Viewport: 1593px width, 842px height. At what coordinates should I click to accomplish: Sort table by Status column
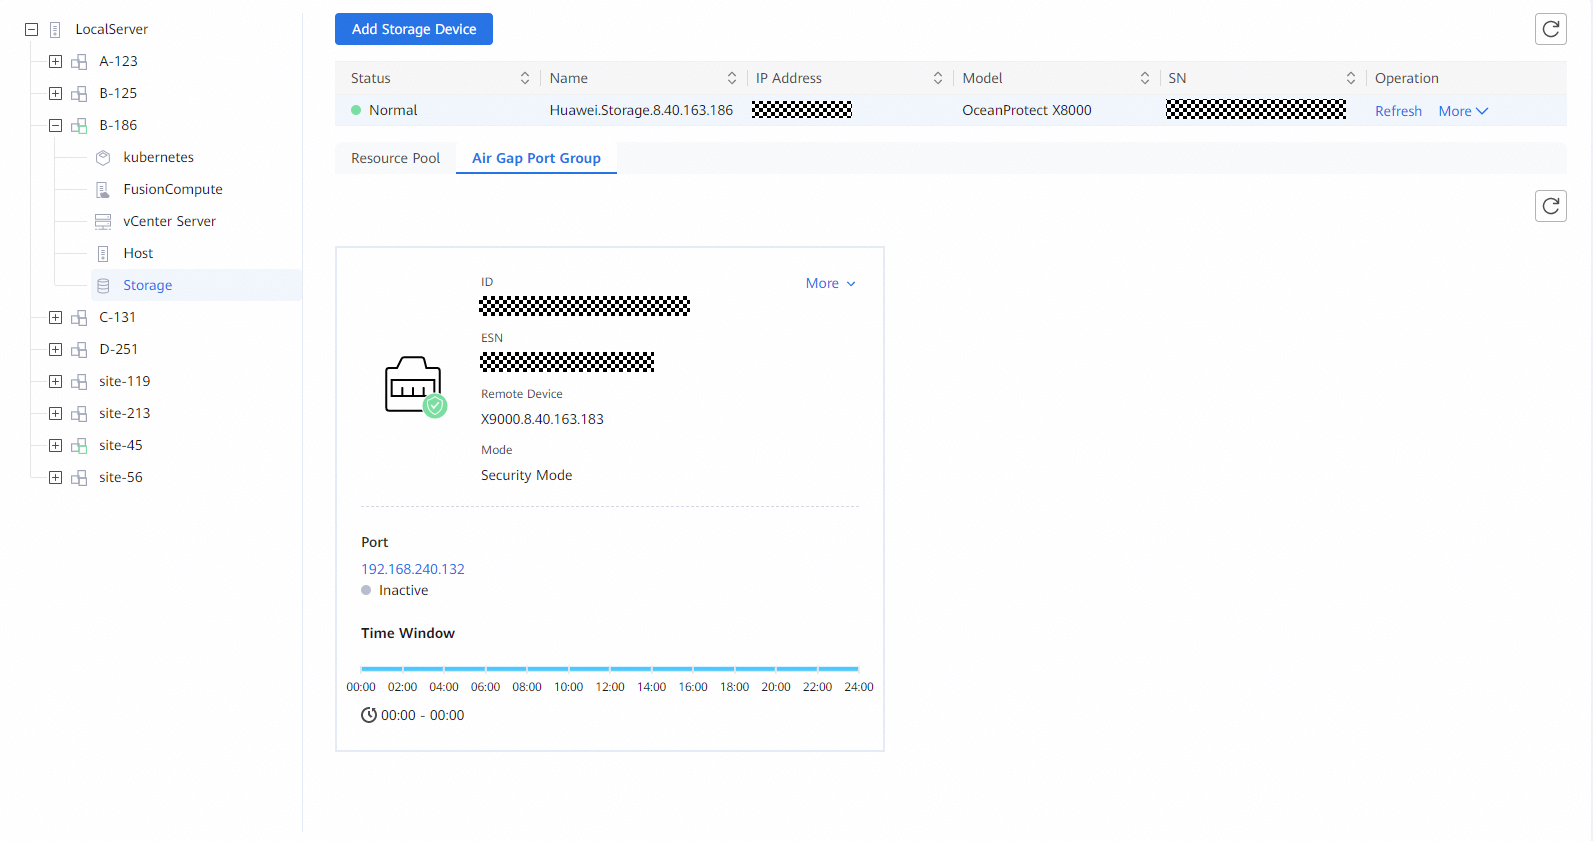tap(525, 78)
